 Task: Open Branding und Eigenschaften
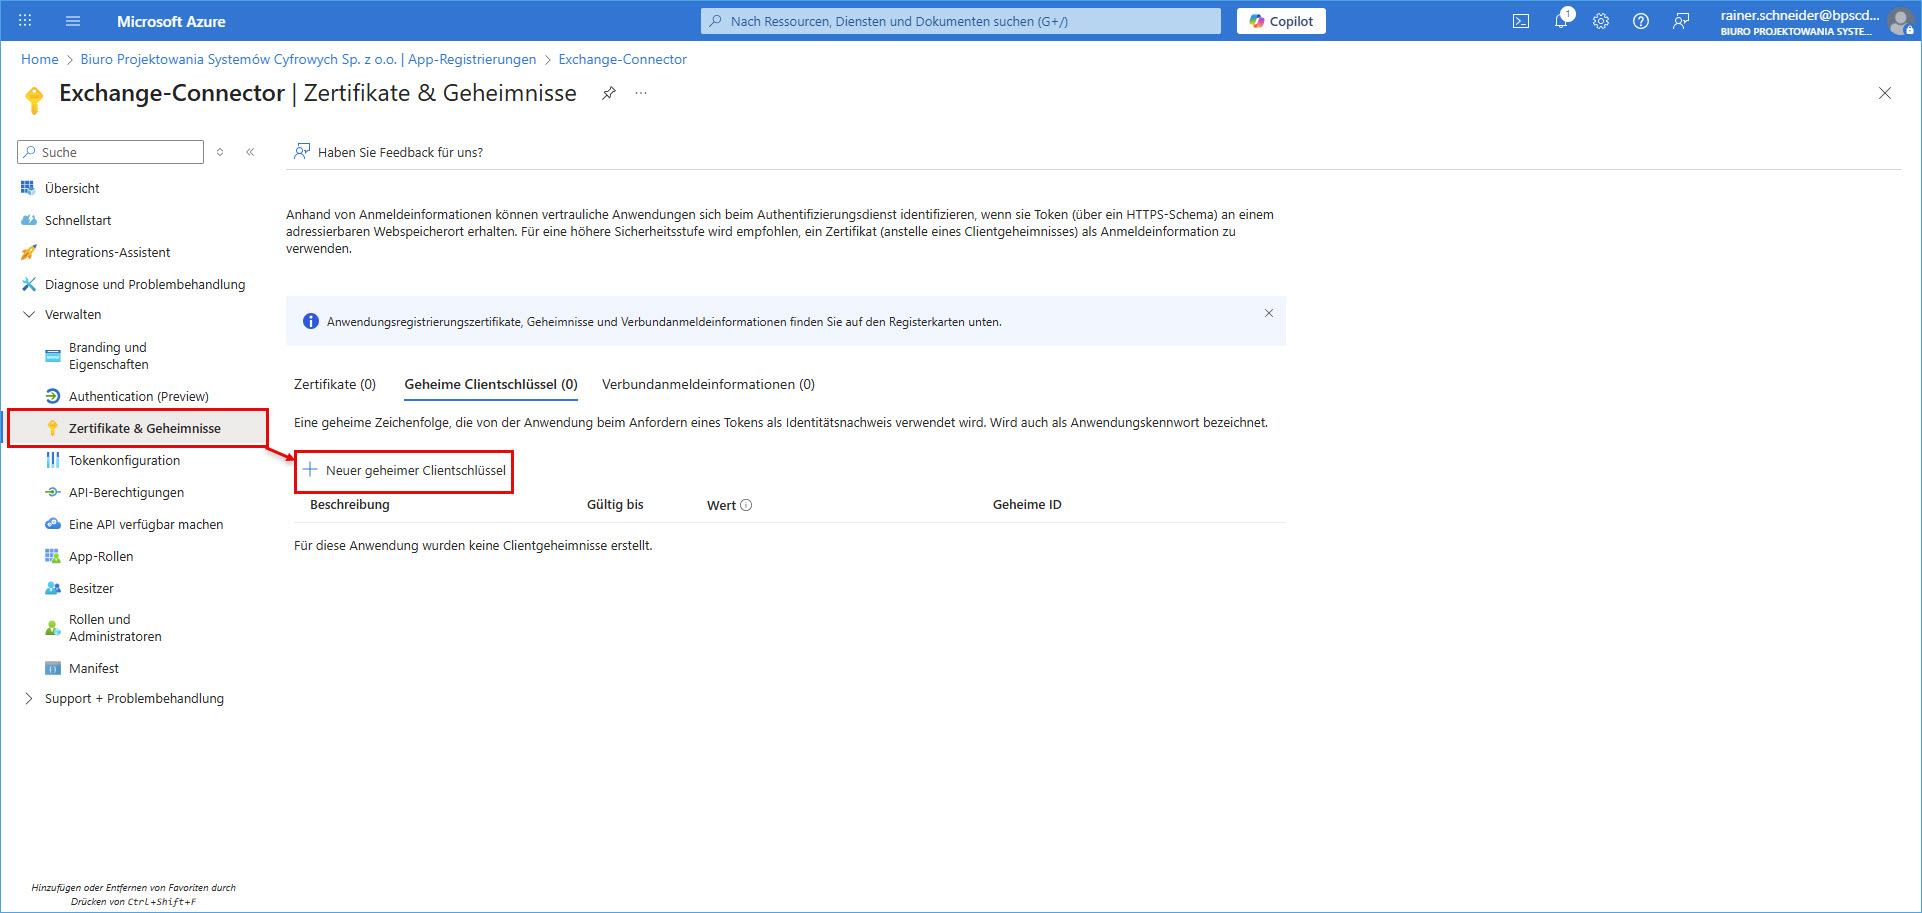[x=108, y=356]
